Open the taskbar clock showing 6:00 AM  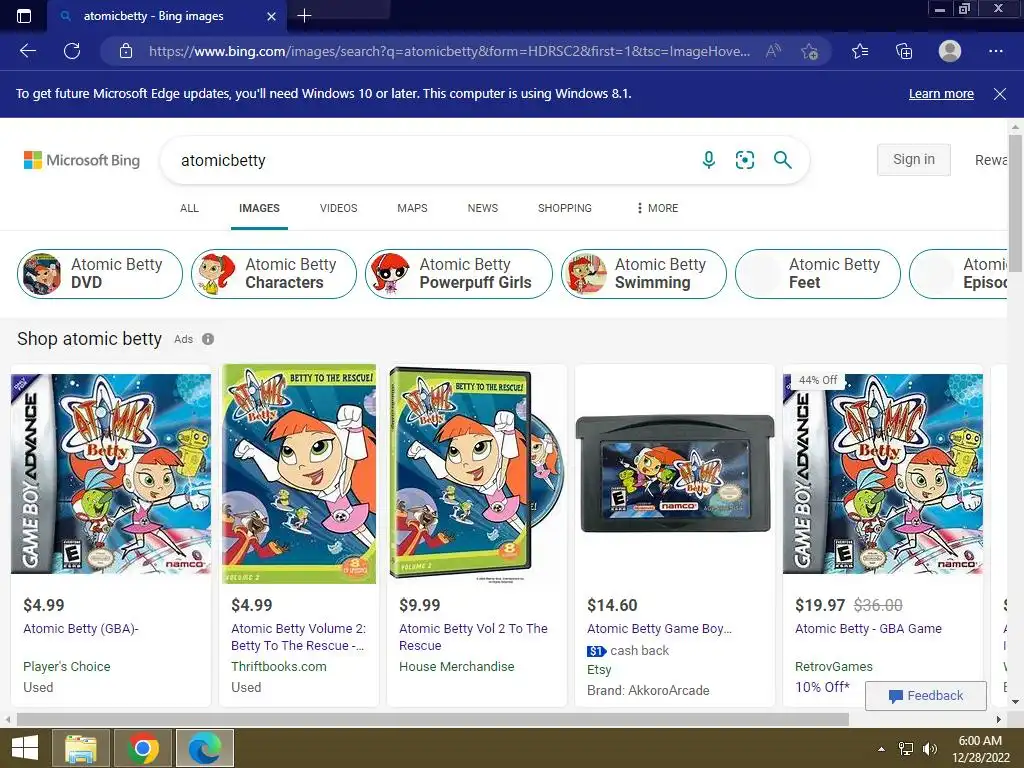click(980, 749)
